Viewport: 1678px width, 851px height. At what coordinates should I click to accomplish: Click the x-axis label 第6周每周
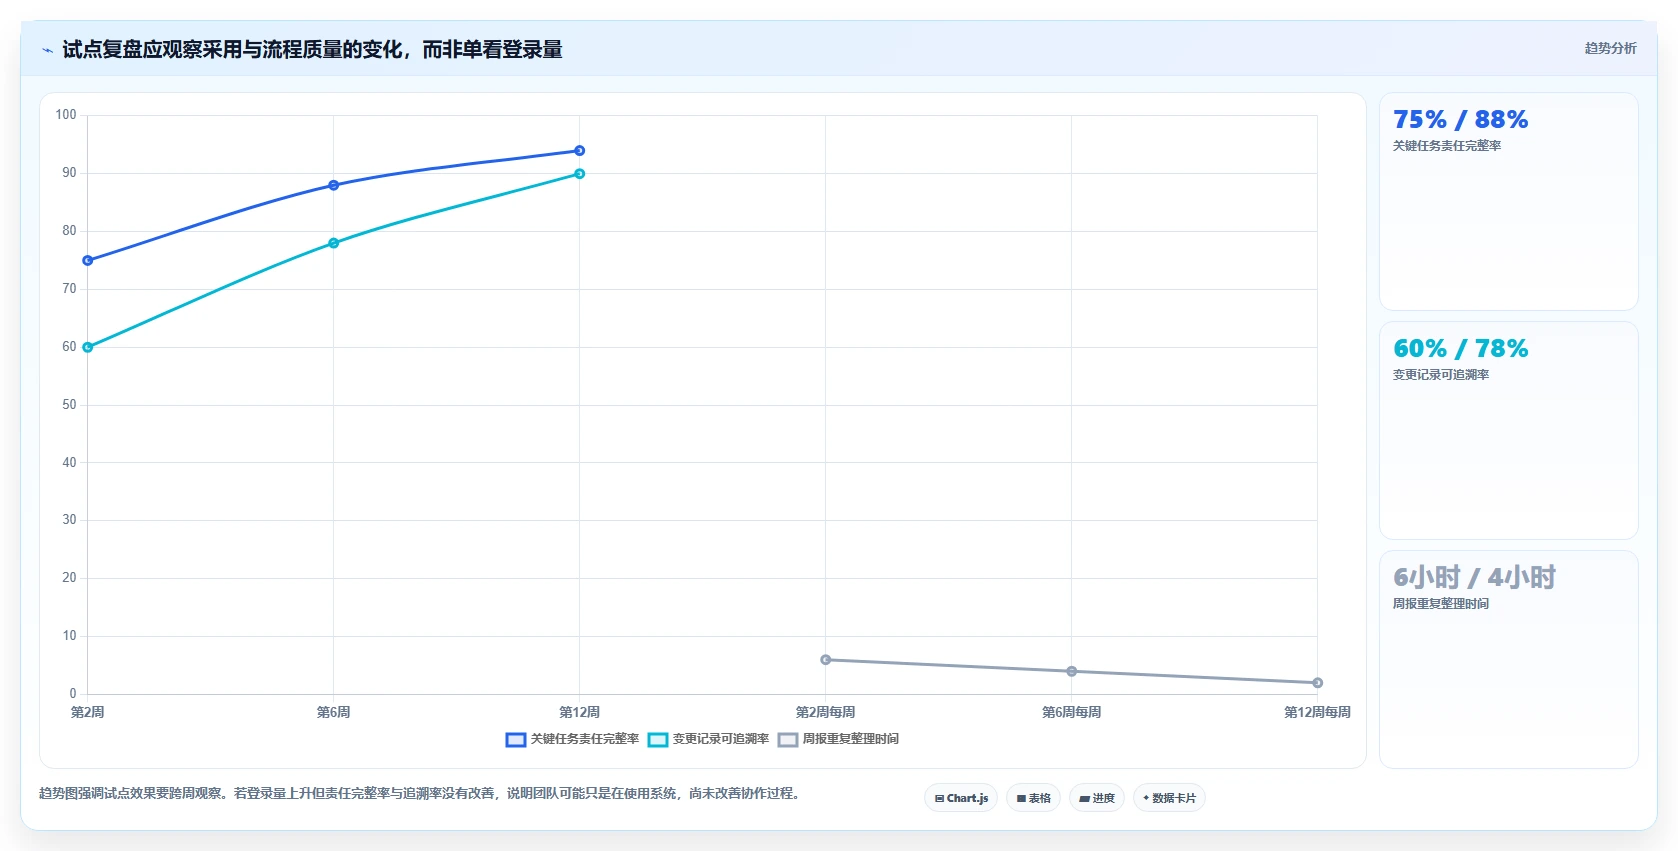click(x=1072, y=712)
